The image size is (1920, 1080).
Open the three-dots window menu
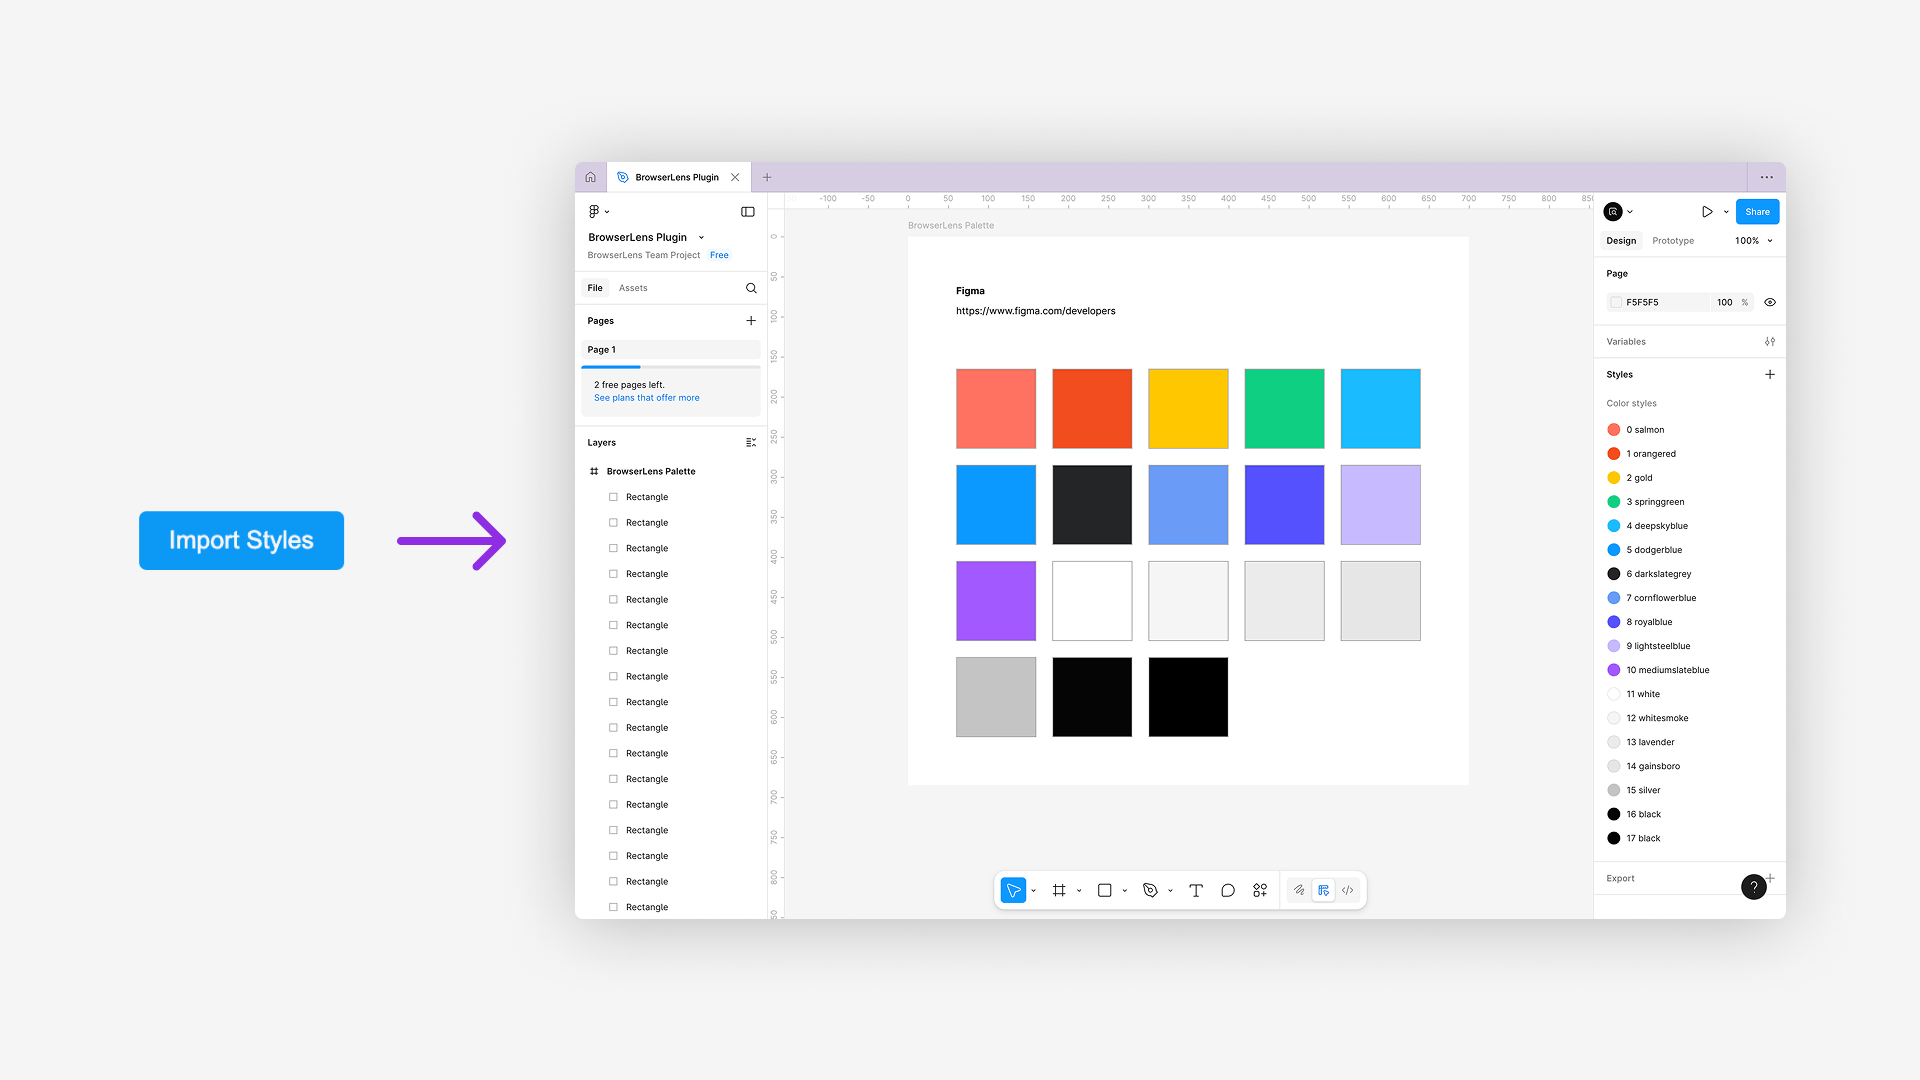[x=1767, y=177]
